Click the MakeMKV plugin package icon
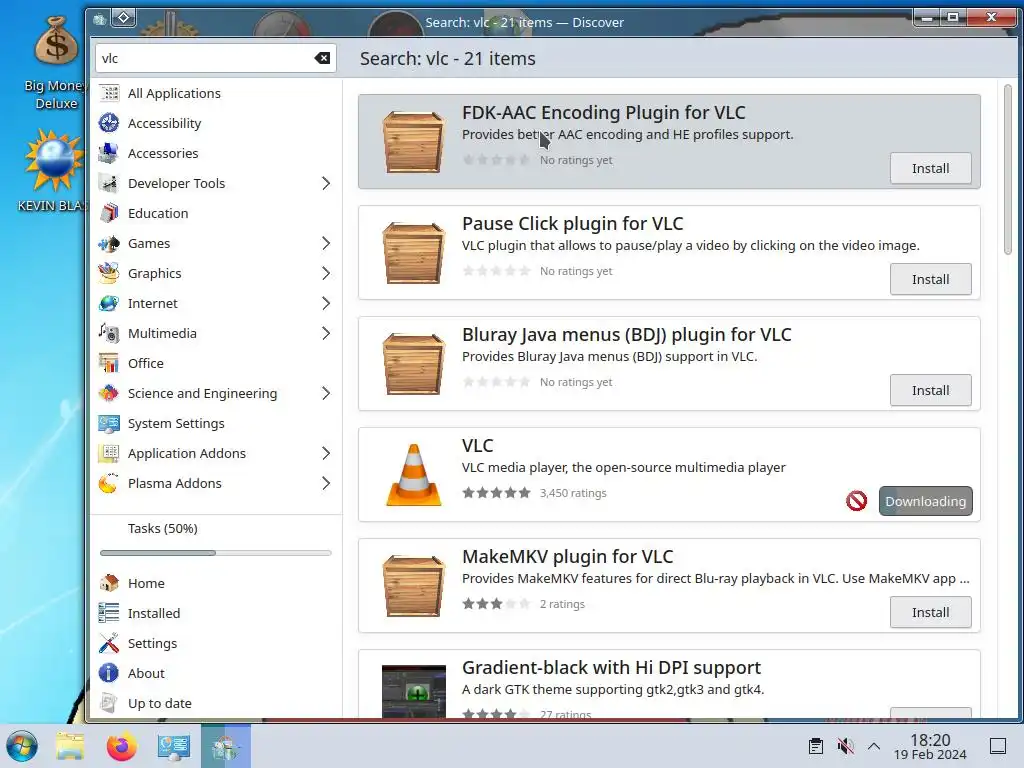The height and width of the screenshot is (768, 1024). click(413, 586)
